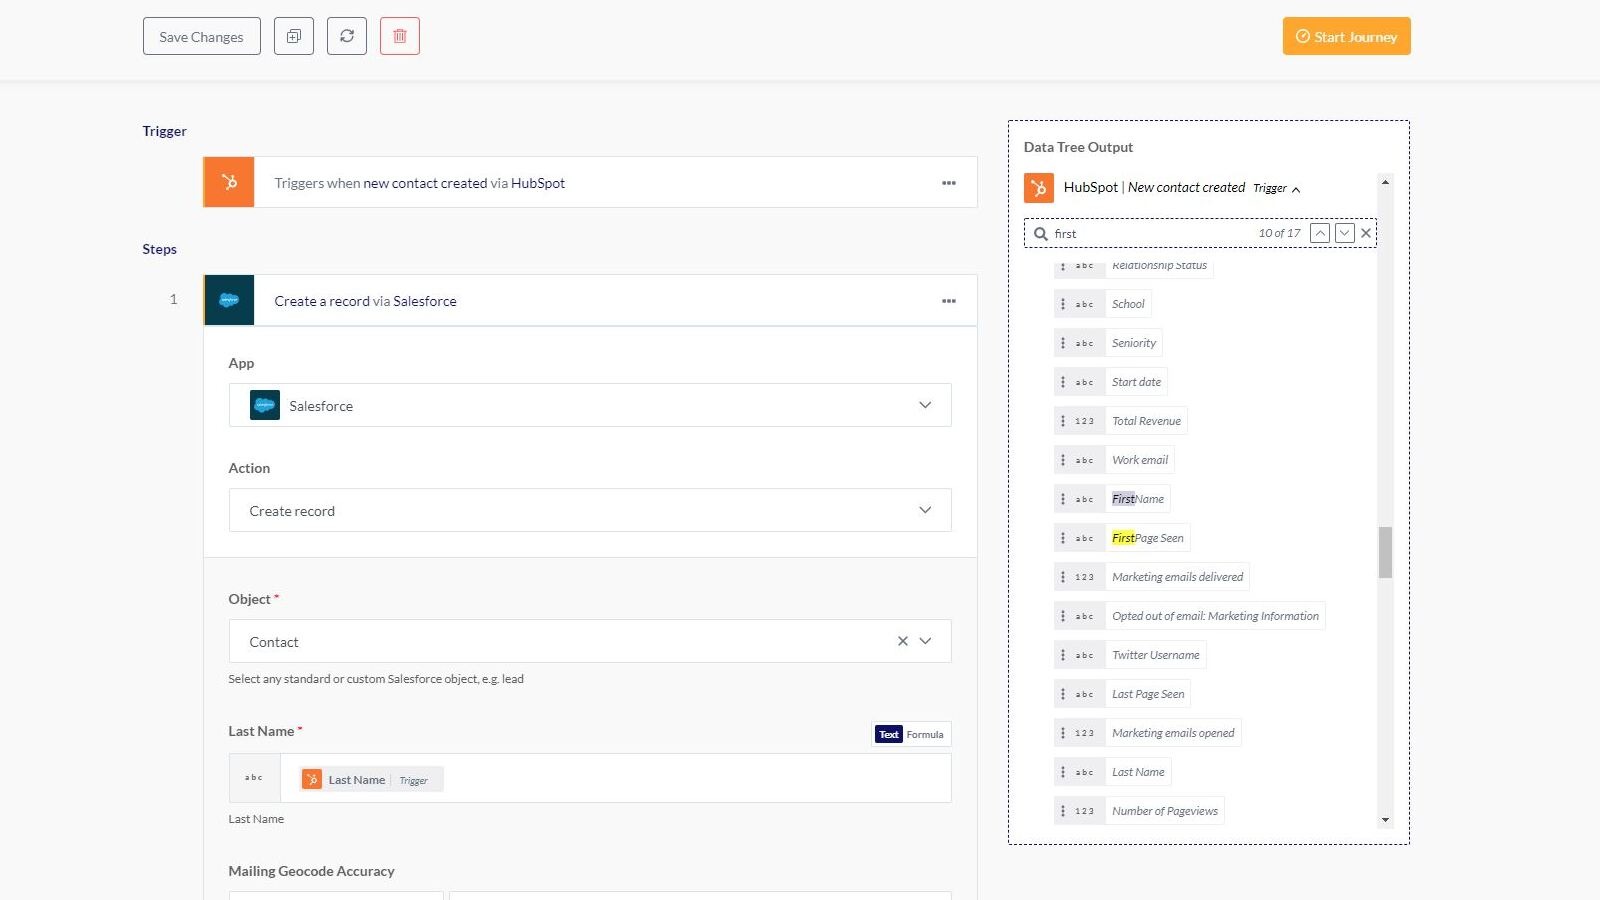Click the red trash delete icon
The width and height of the screenshot is (1600, 900).
400,35
